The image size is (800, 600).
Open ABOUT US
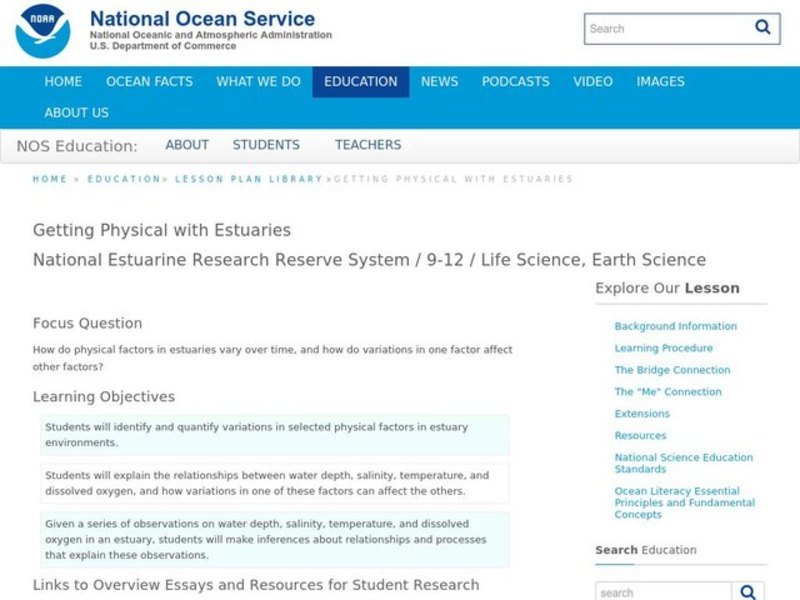click(x=77, y=113)
